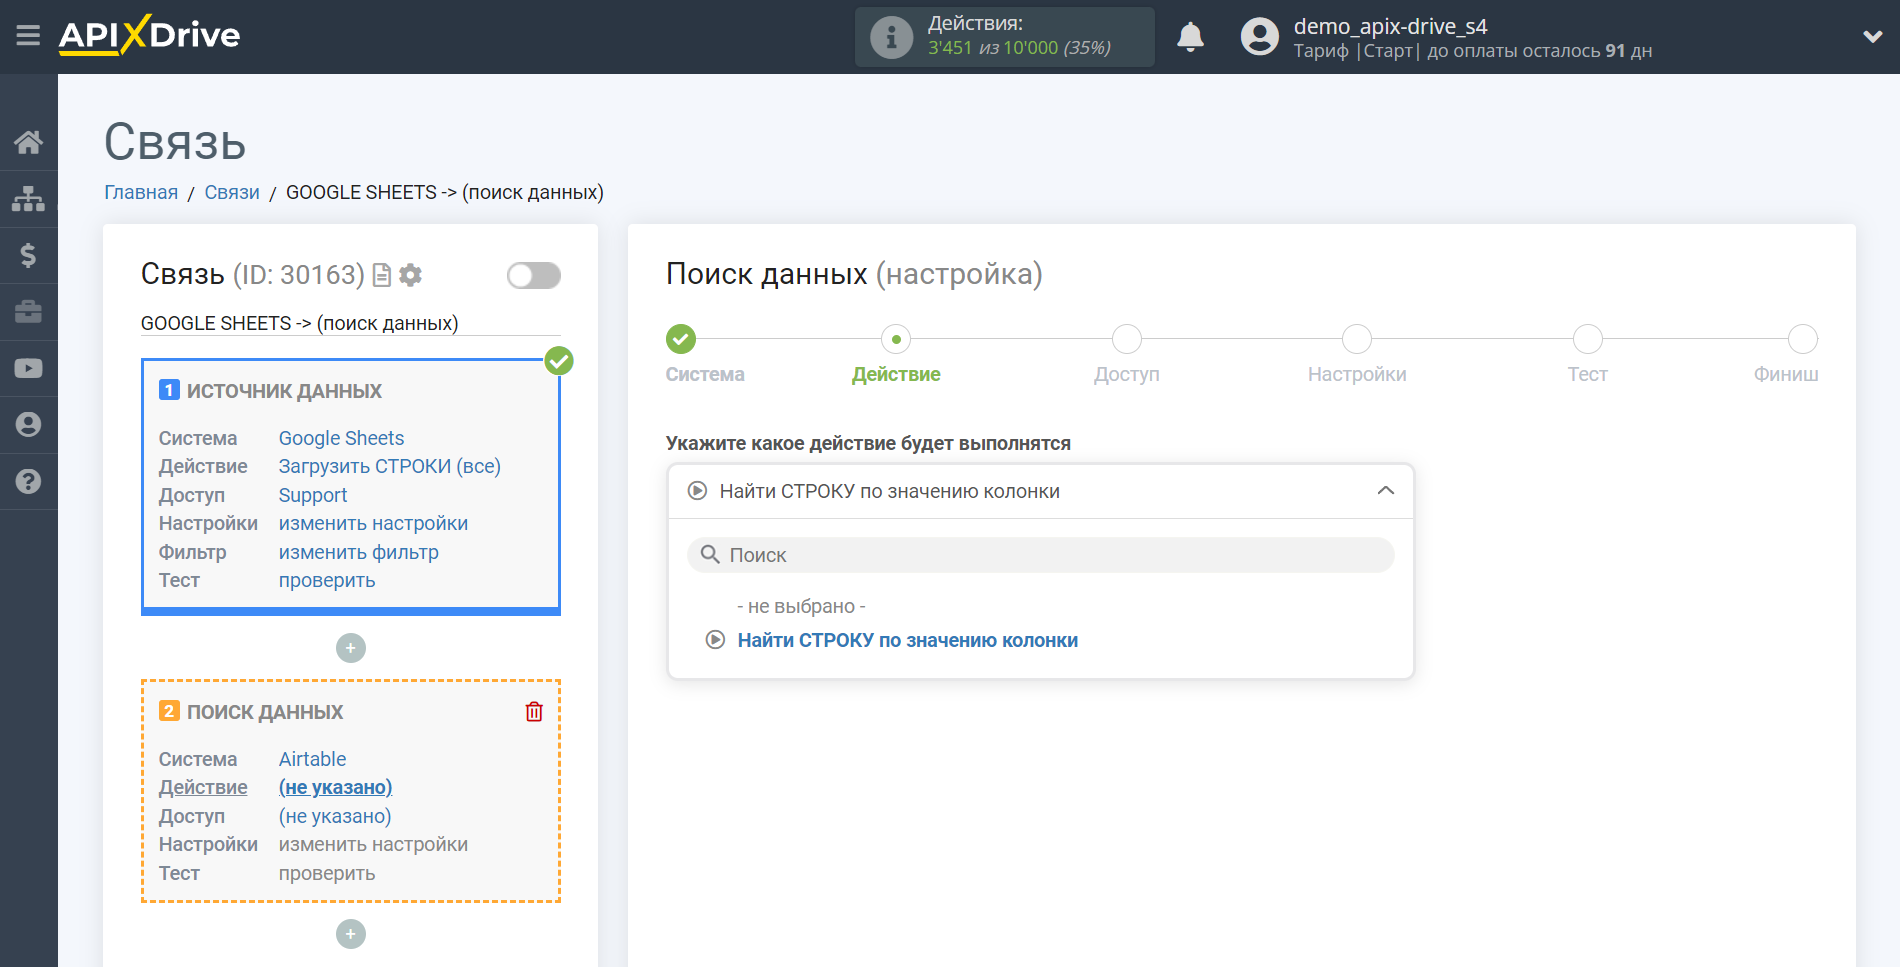Click 'изменить настройки' in data source block

[x=373, y=523]
